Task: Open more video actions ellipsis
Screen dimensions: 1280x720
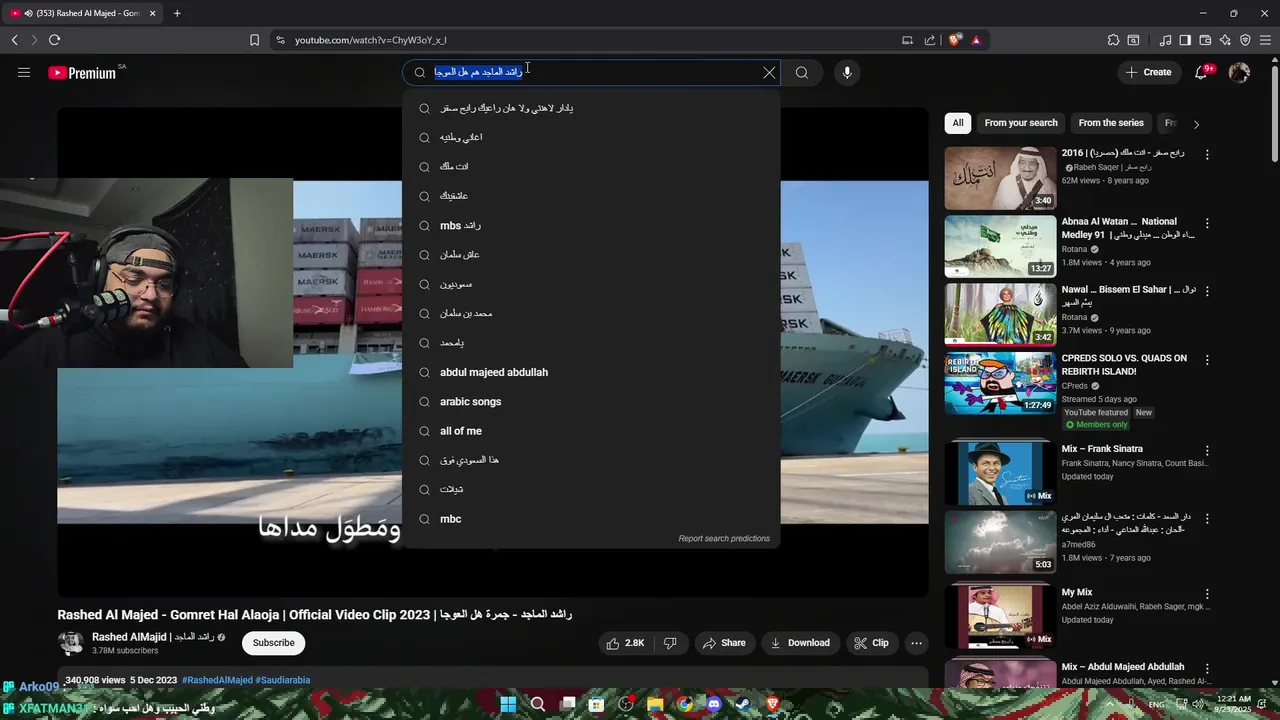Action: point(916,643)
